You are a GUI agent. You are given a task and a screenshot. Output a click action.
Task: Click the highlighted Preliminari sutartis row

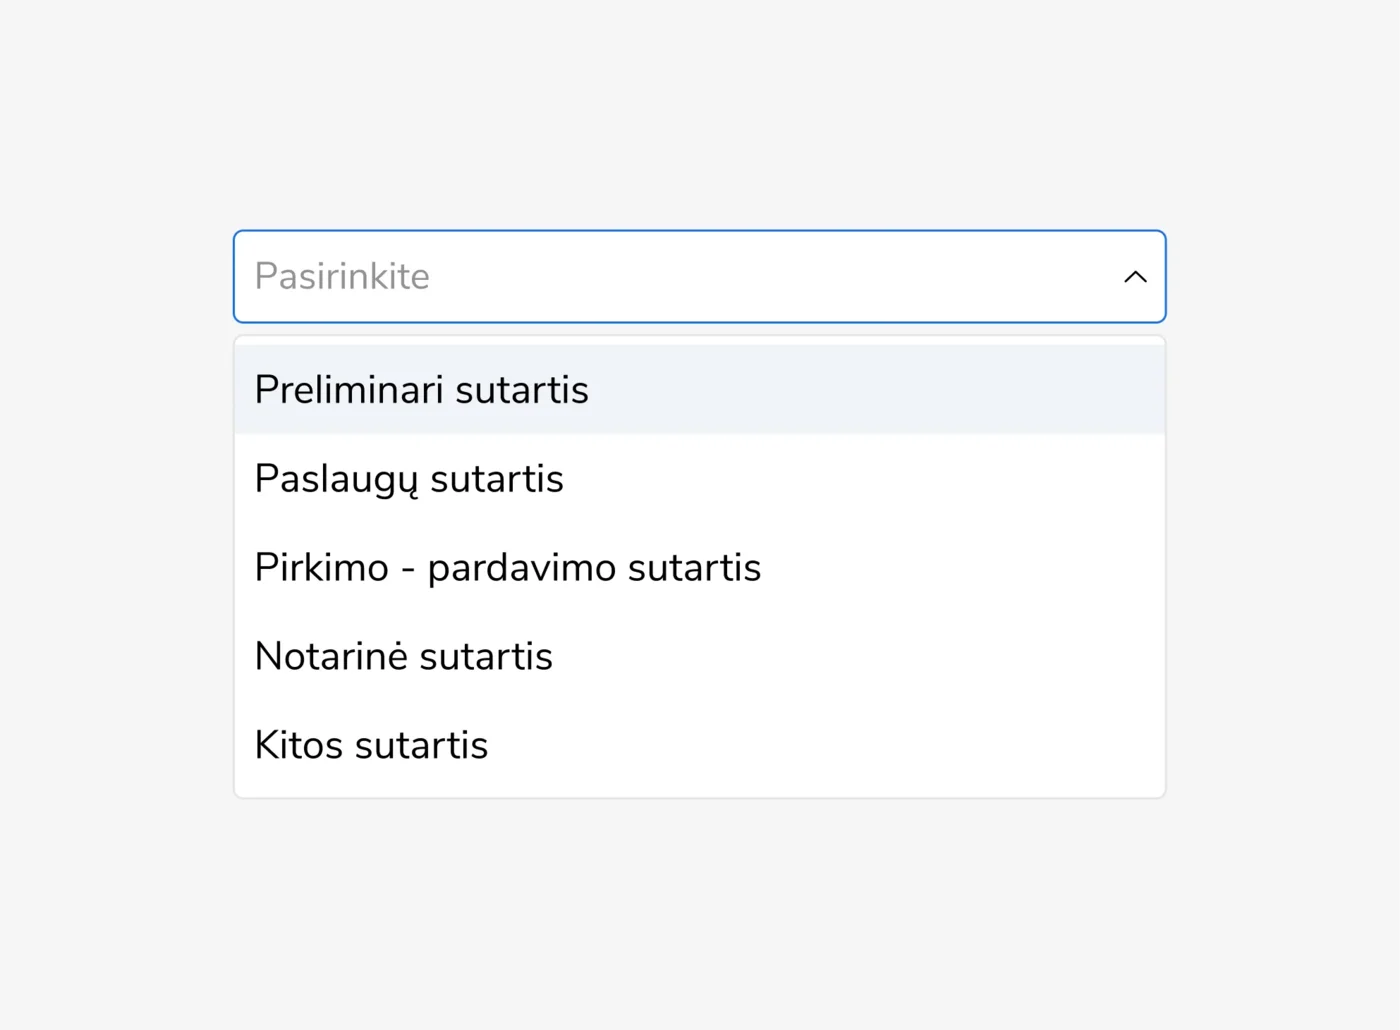[x=699, y=390]
